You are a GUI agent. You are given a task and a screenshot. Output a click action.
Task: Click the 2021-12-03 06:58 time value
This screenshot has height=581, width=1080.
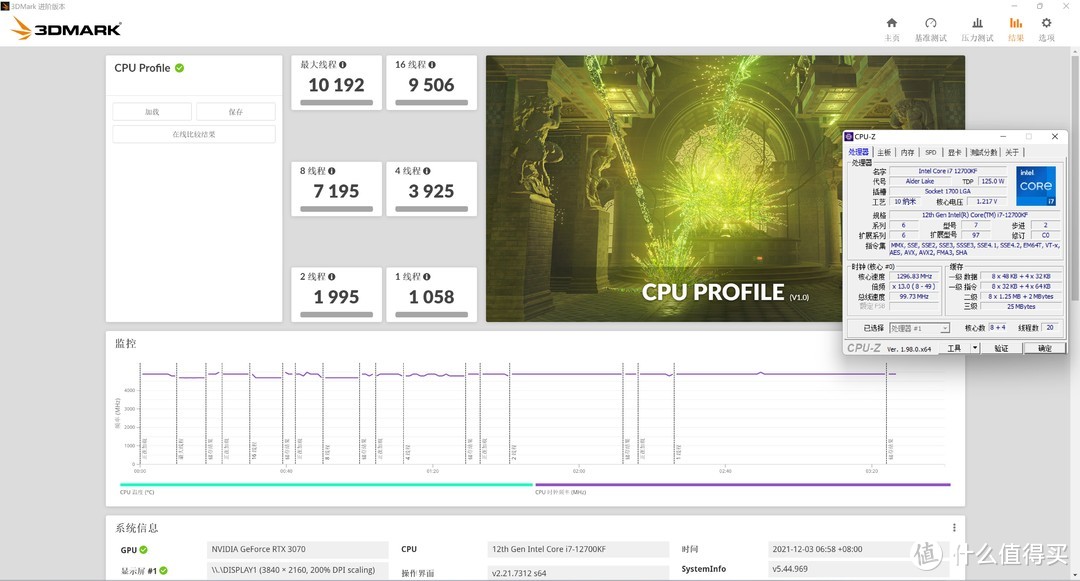(859, 549)
